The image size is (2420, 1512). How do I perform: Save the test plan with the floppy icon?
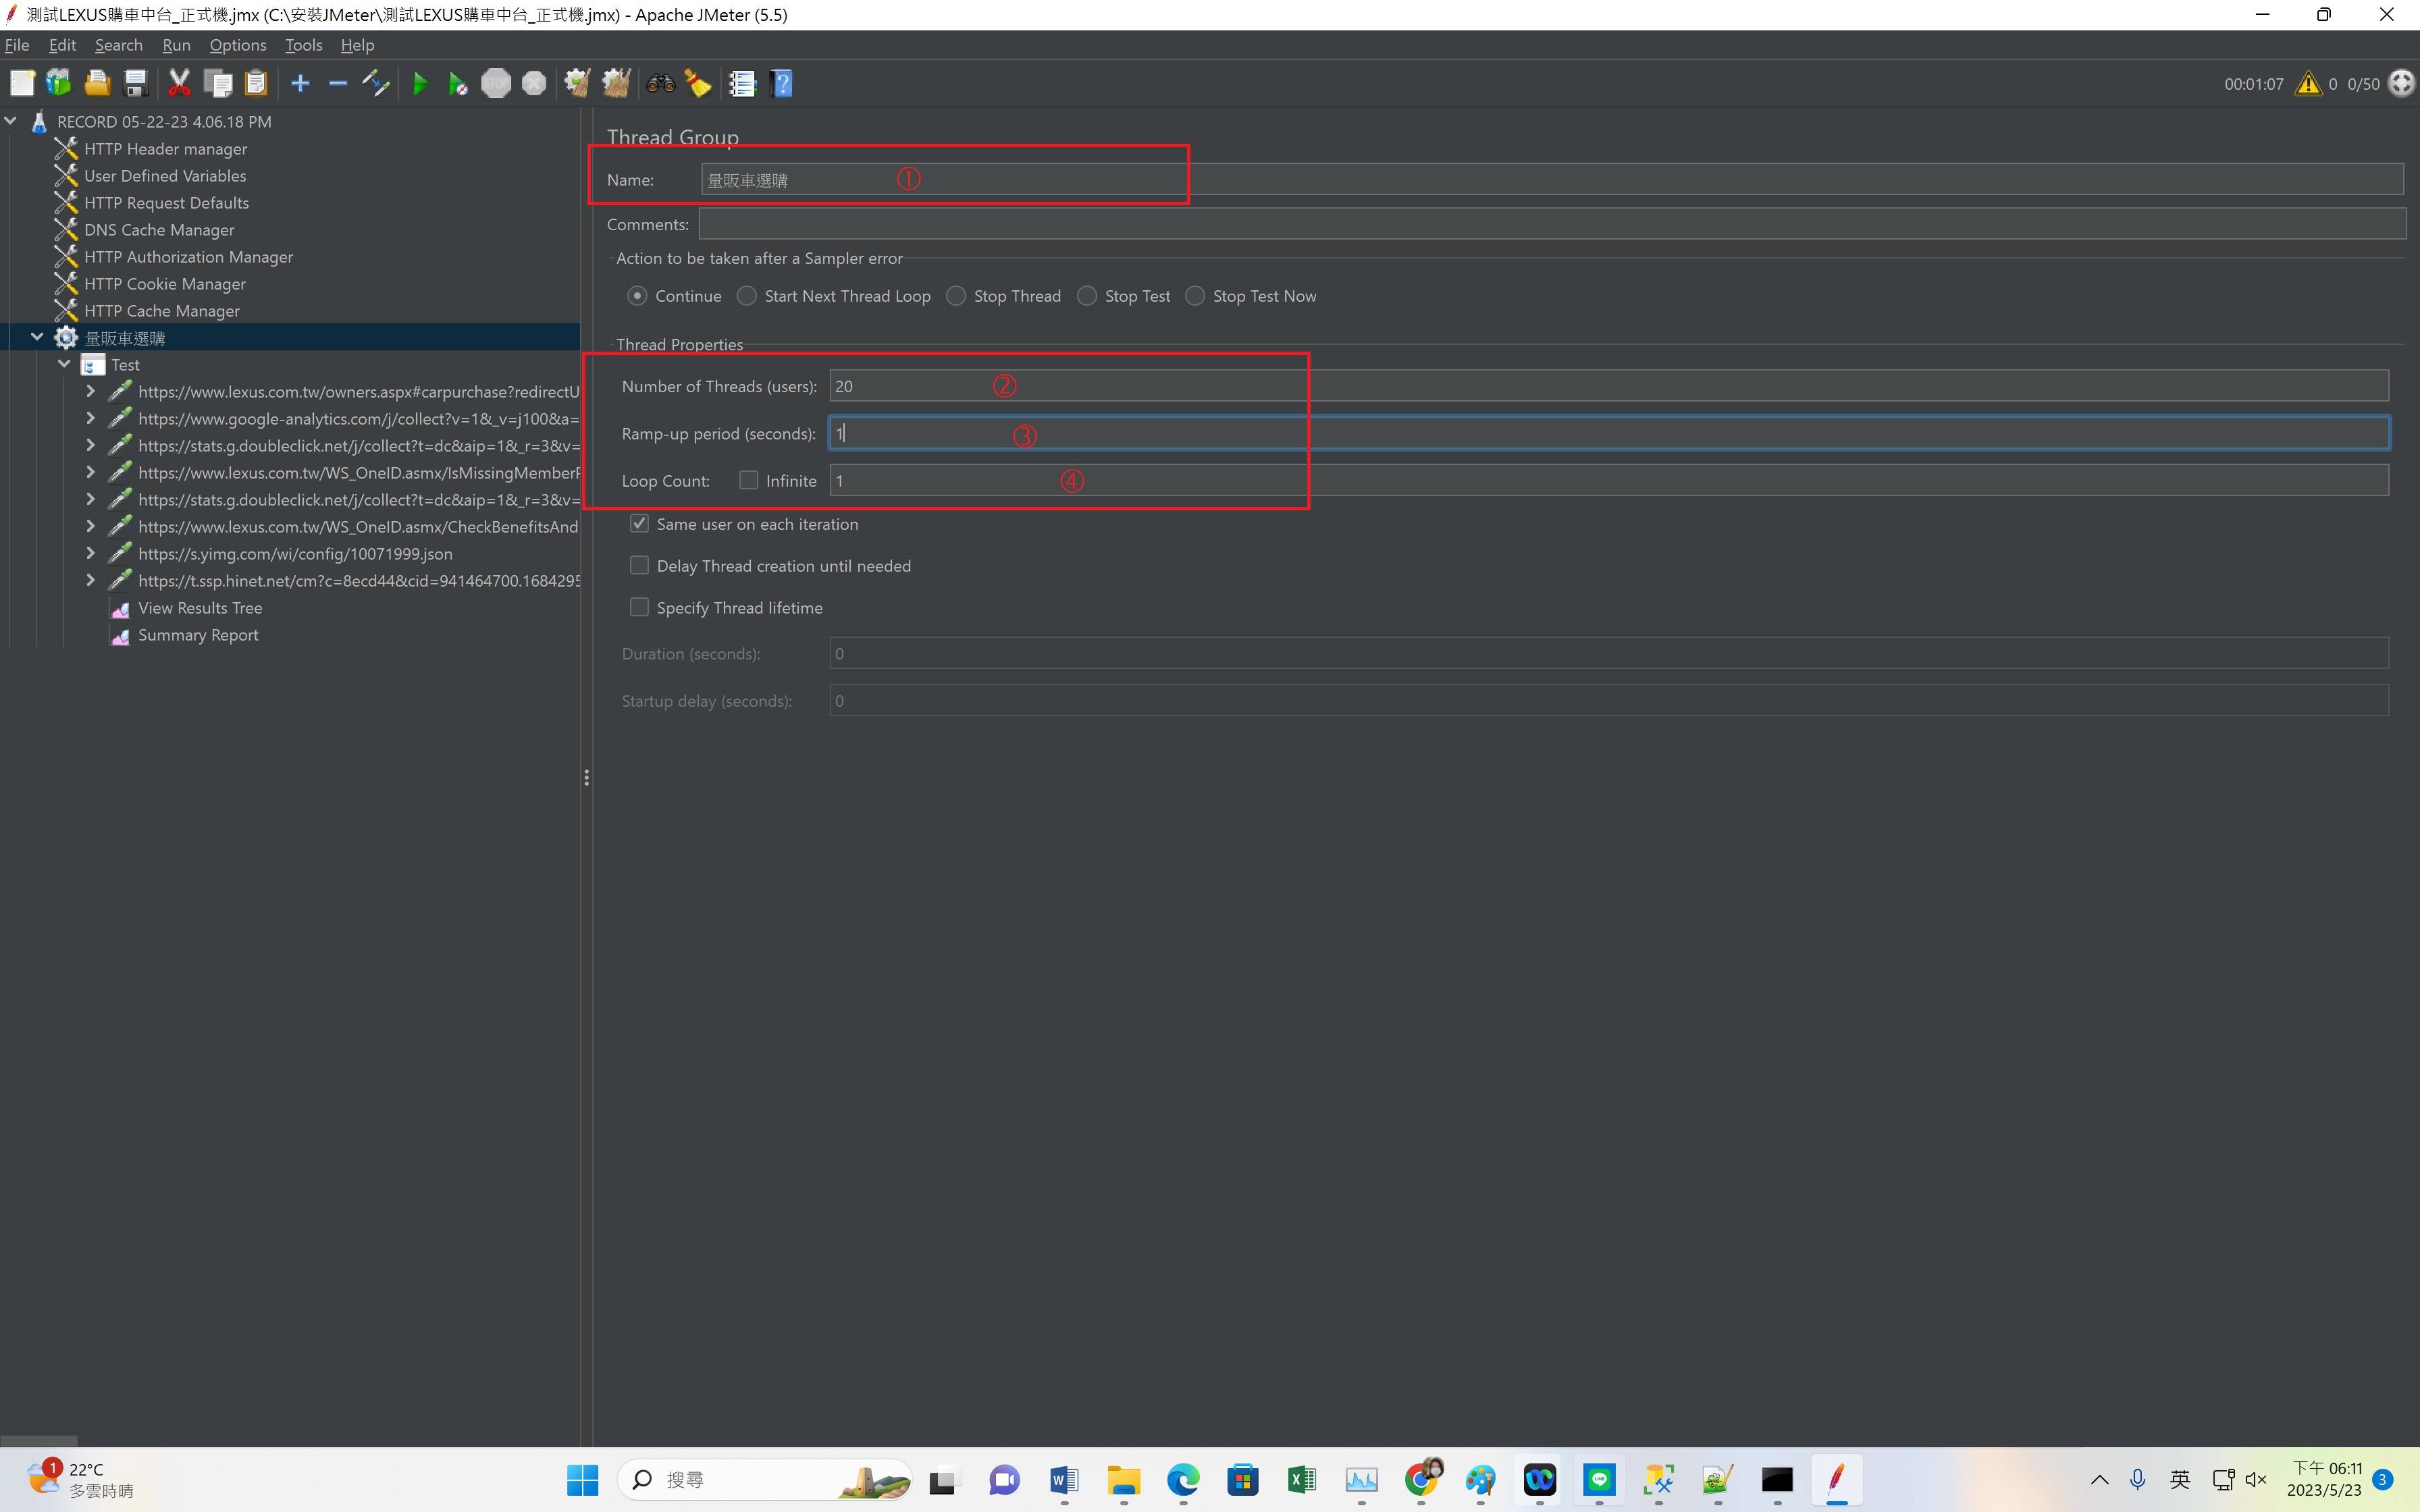[136, 84]
